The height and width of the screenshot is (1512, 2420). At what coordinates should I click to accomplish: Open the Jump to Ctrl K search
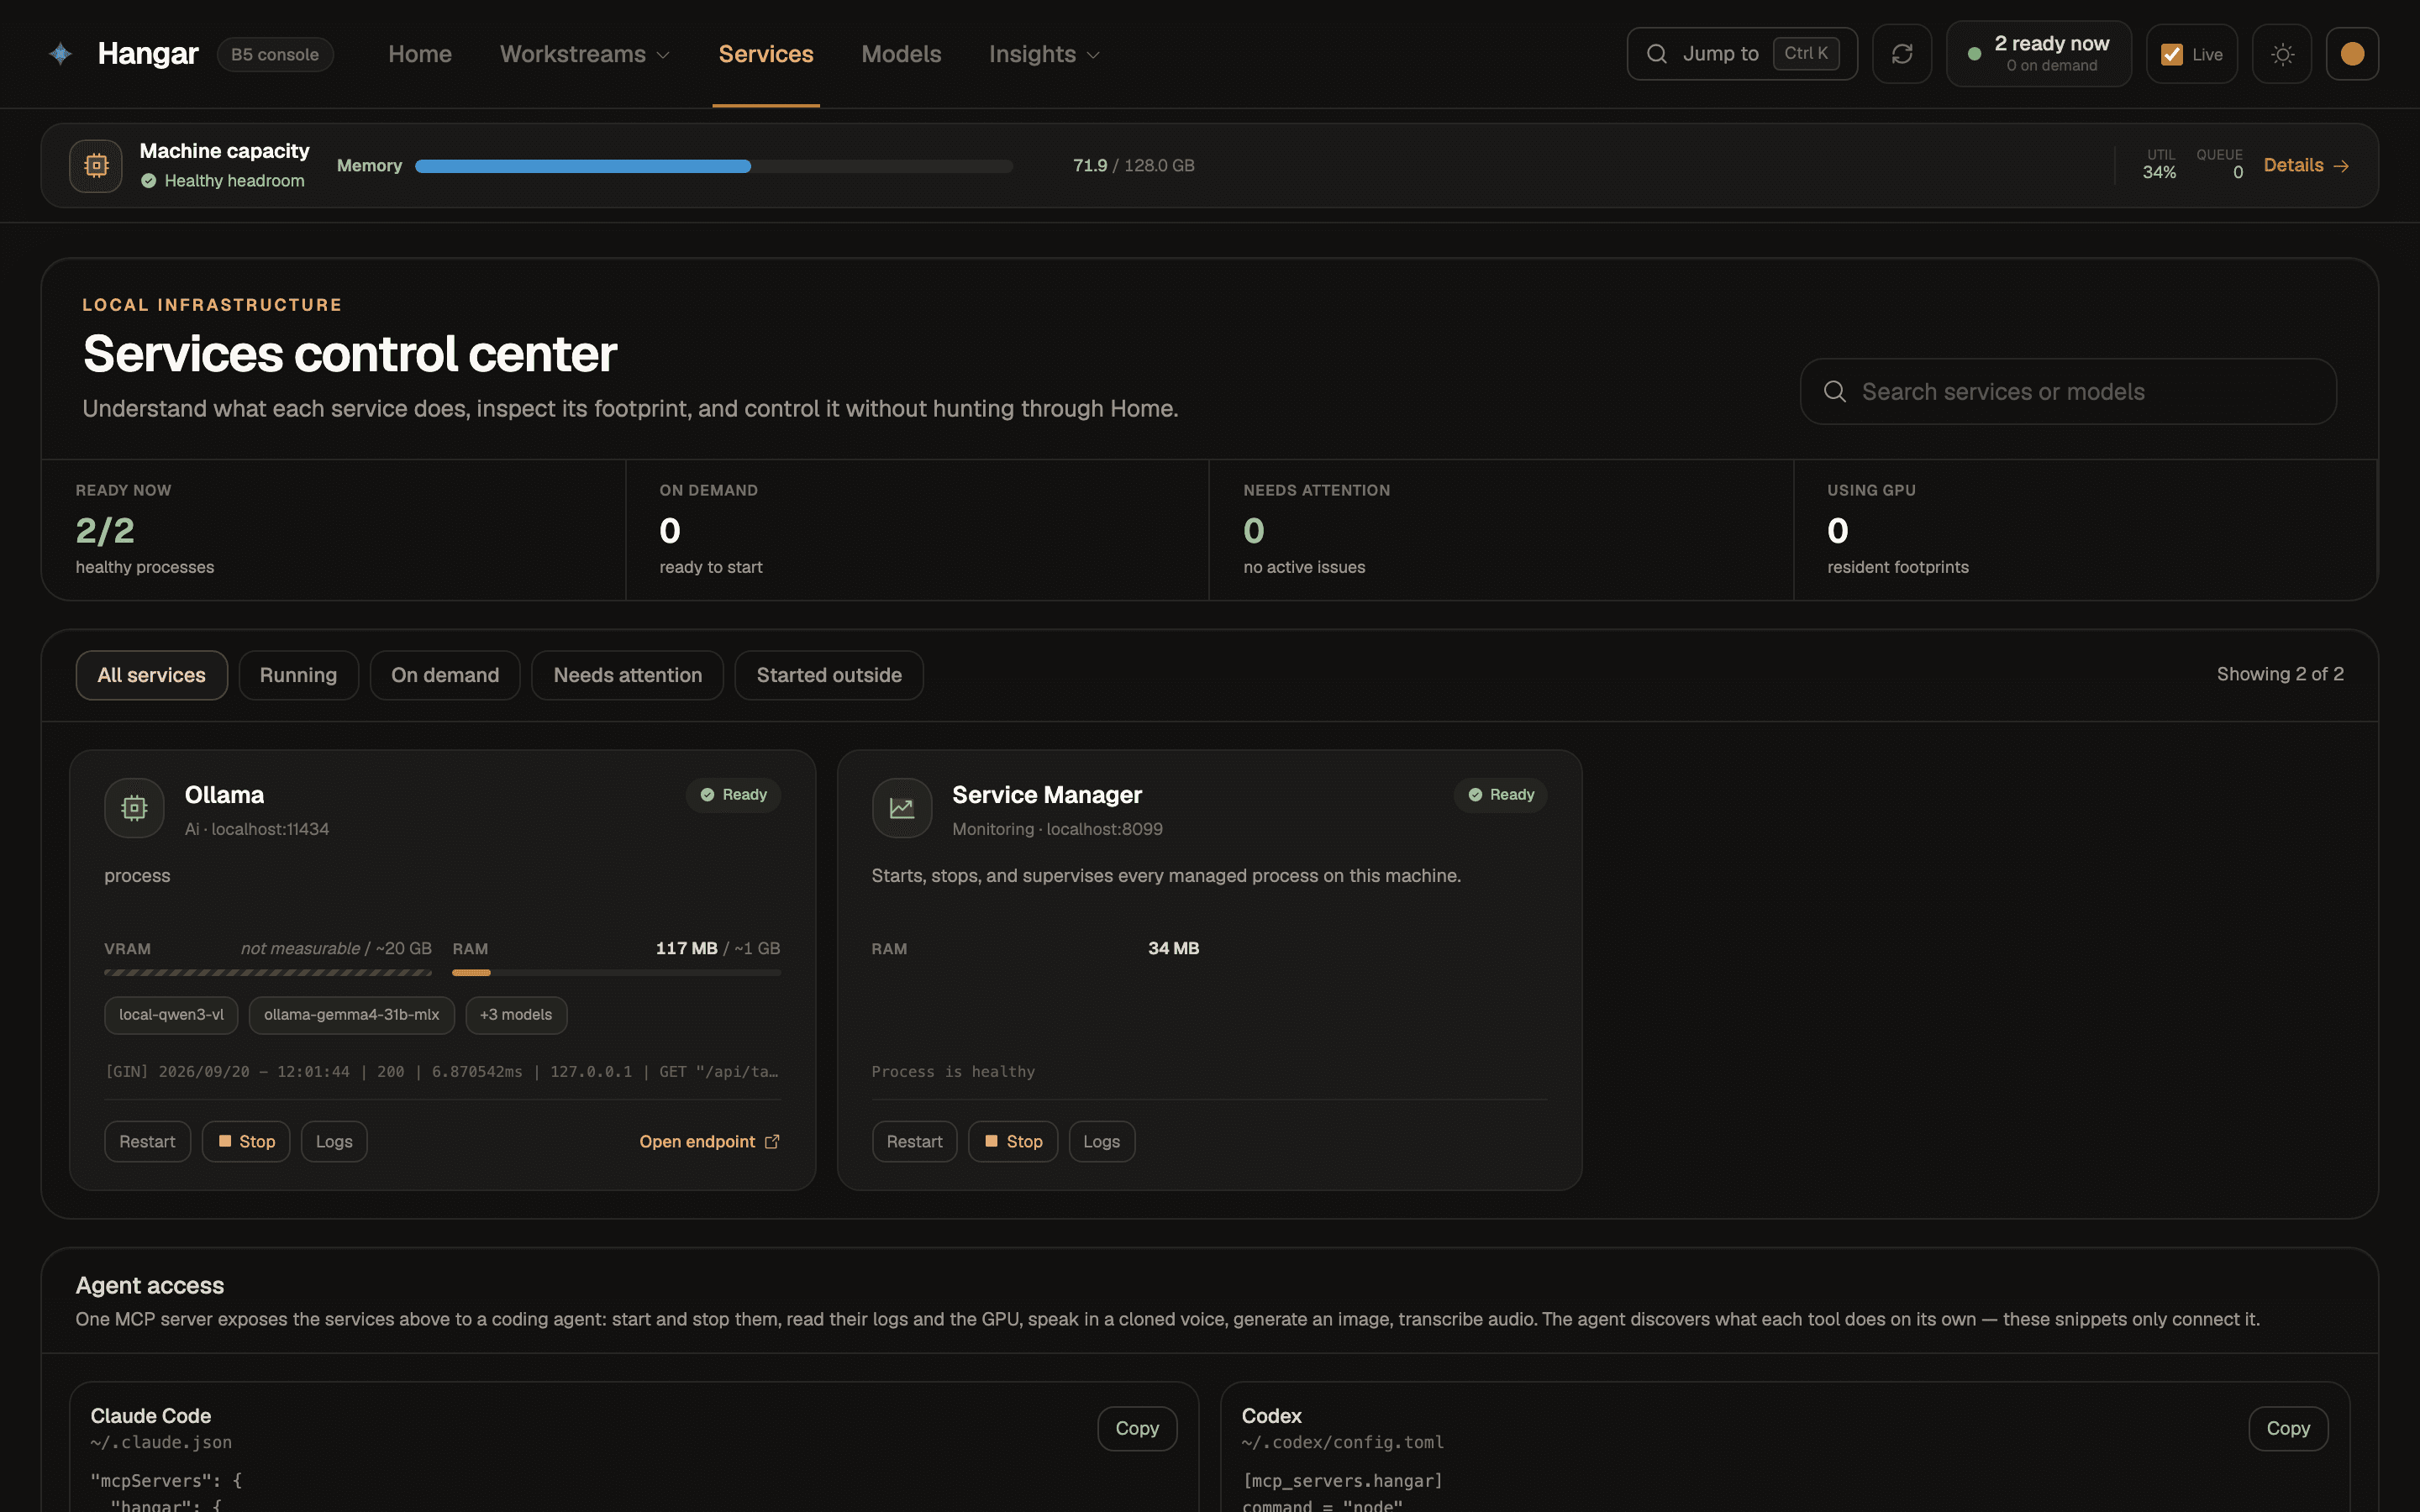1742,54
